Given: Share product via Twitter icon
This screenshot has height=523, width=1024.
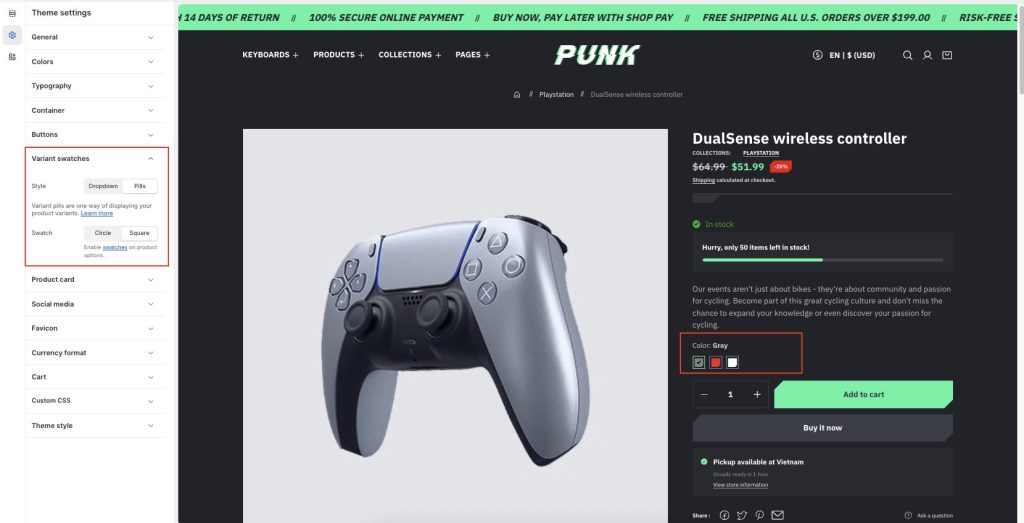Looking at the screenshot, I should (x=742, y=515).
